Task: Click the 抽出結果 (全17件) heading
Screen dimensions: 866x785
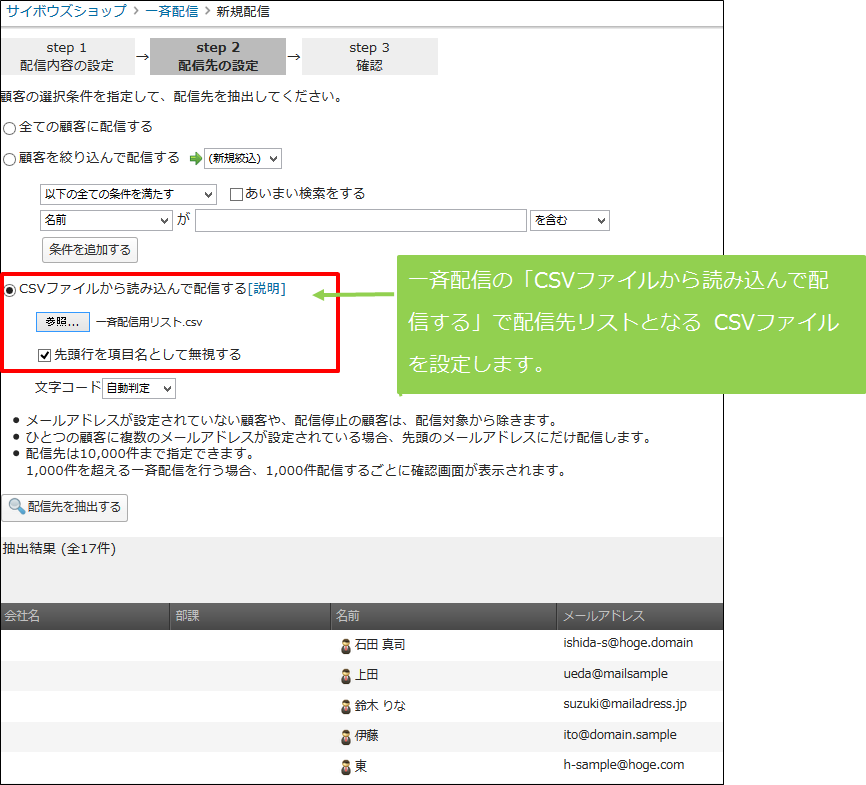Action: 59,549
